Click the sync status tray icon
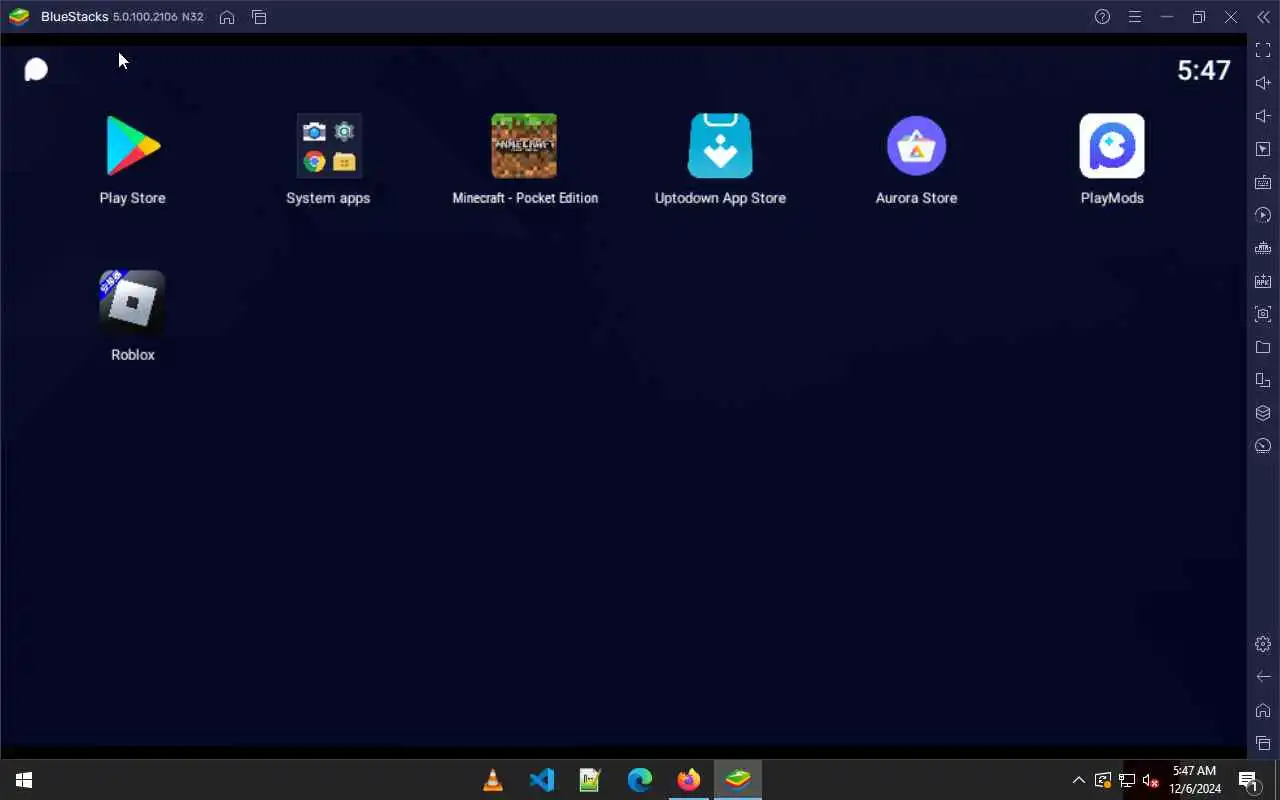1280x800 pixels. point(1103,780)
